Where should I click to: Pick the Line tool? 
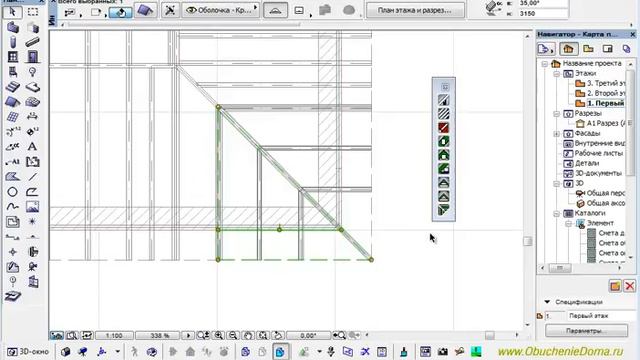point(33,177)
